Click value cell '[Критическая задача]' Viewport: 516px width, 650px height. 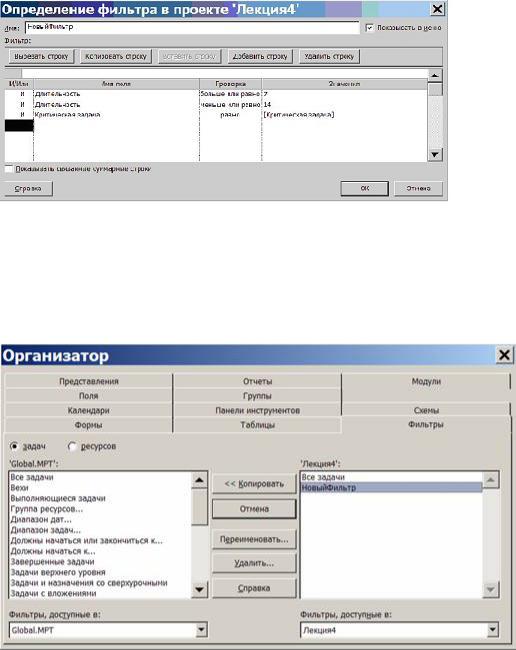(x=344, y=114)
